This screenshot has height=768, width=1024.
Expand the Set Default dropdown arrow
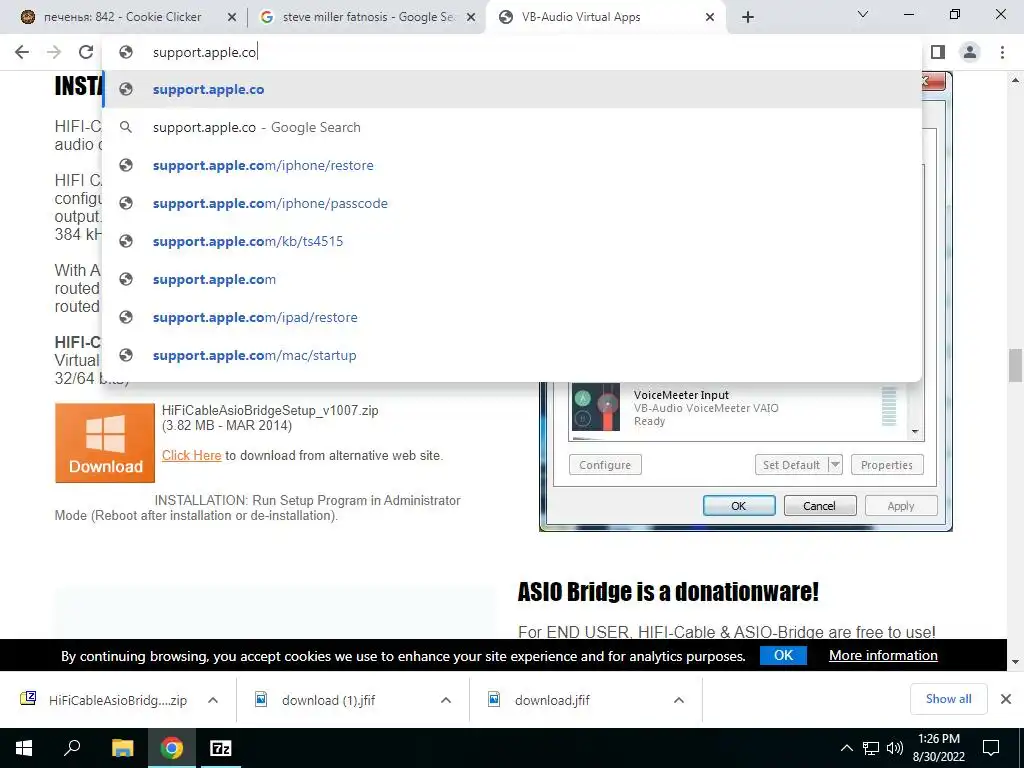[x=835, y=465]
